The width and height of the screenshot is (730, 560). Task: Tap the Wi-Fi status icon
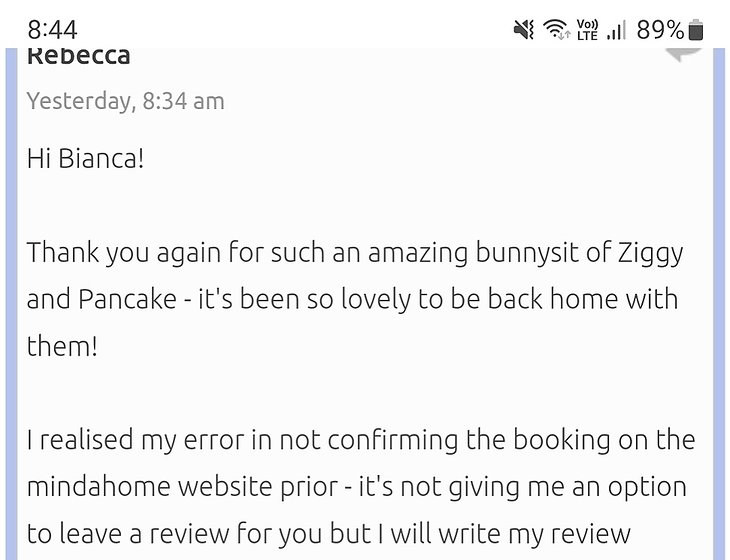coord(557,30)
